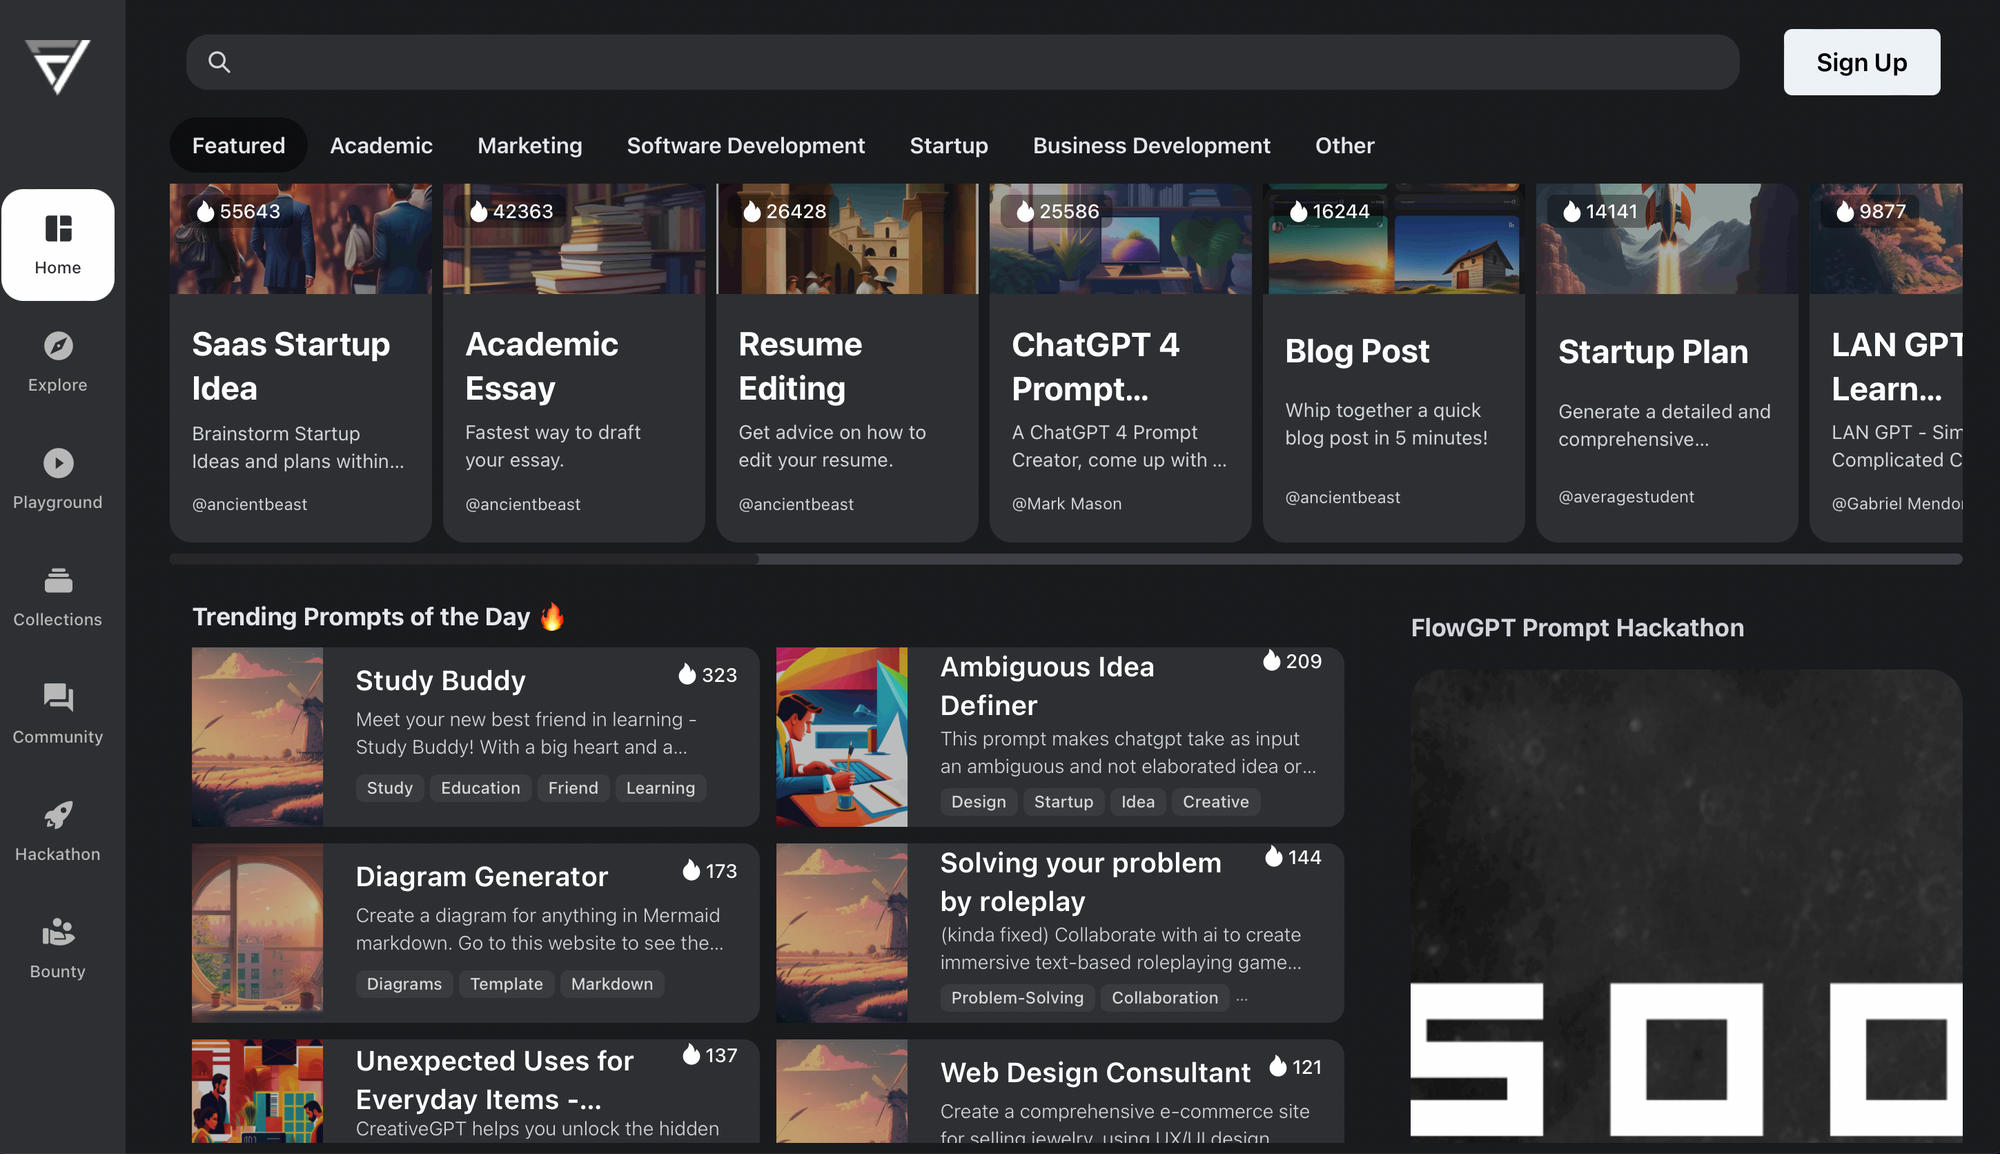Expand the Other category dropdown
The width and height of the screenshot is (2000, 1154).
[1343, 144]
